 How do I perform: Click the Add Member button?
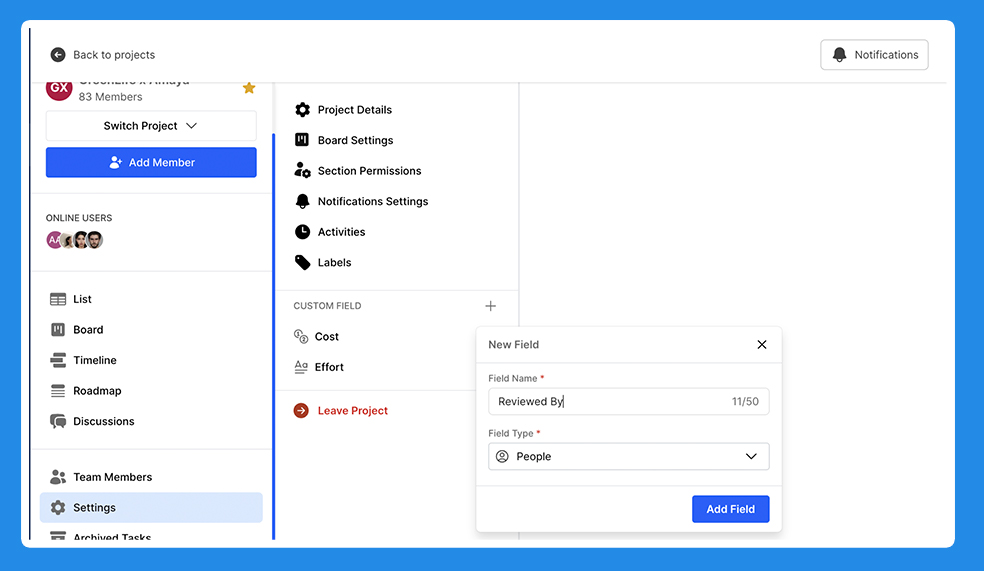click(x=151, y=163)
